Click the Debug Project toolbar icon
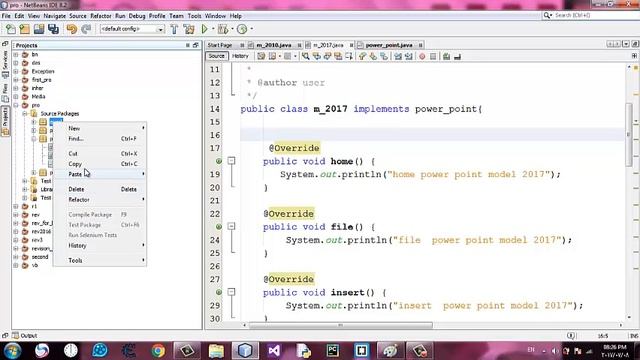The height and width of the screenshot is (360, 640). 223,29
